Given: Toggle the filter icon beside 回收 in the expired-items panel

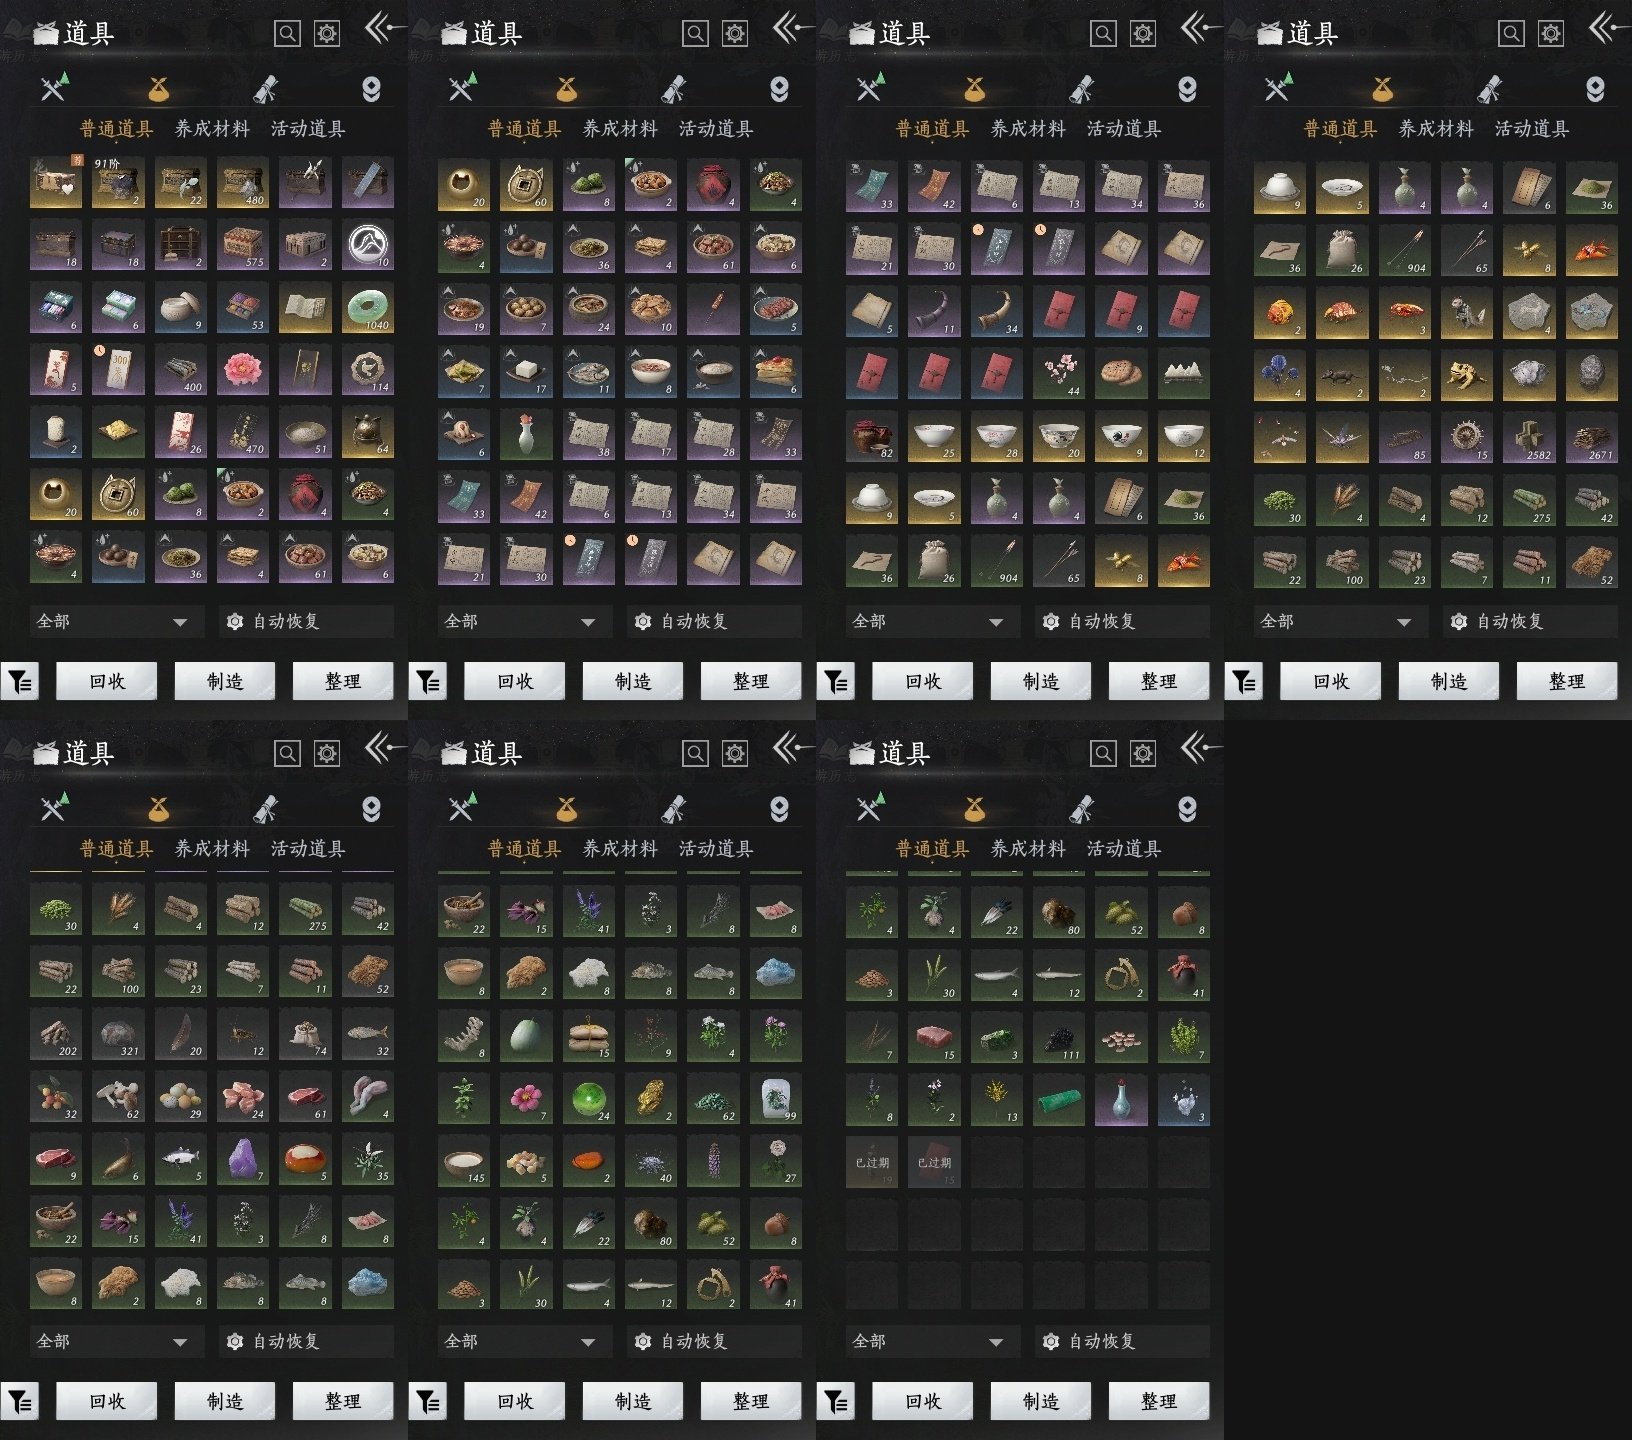Looking at the screenshot, I should click(x=836, y=1402).
